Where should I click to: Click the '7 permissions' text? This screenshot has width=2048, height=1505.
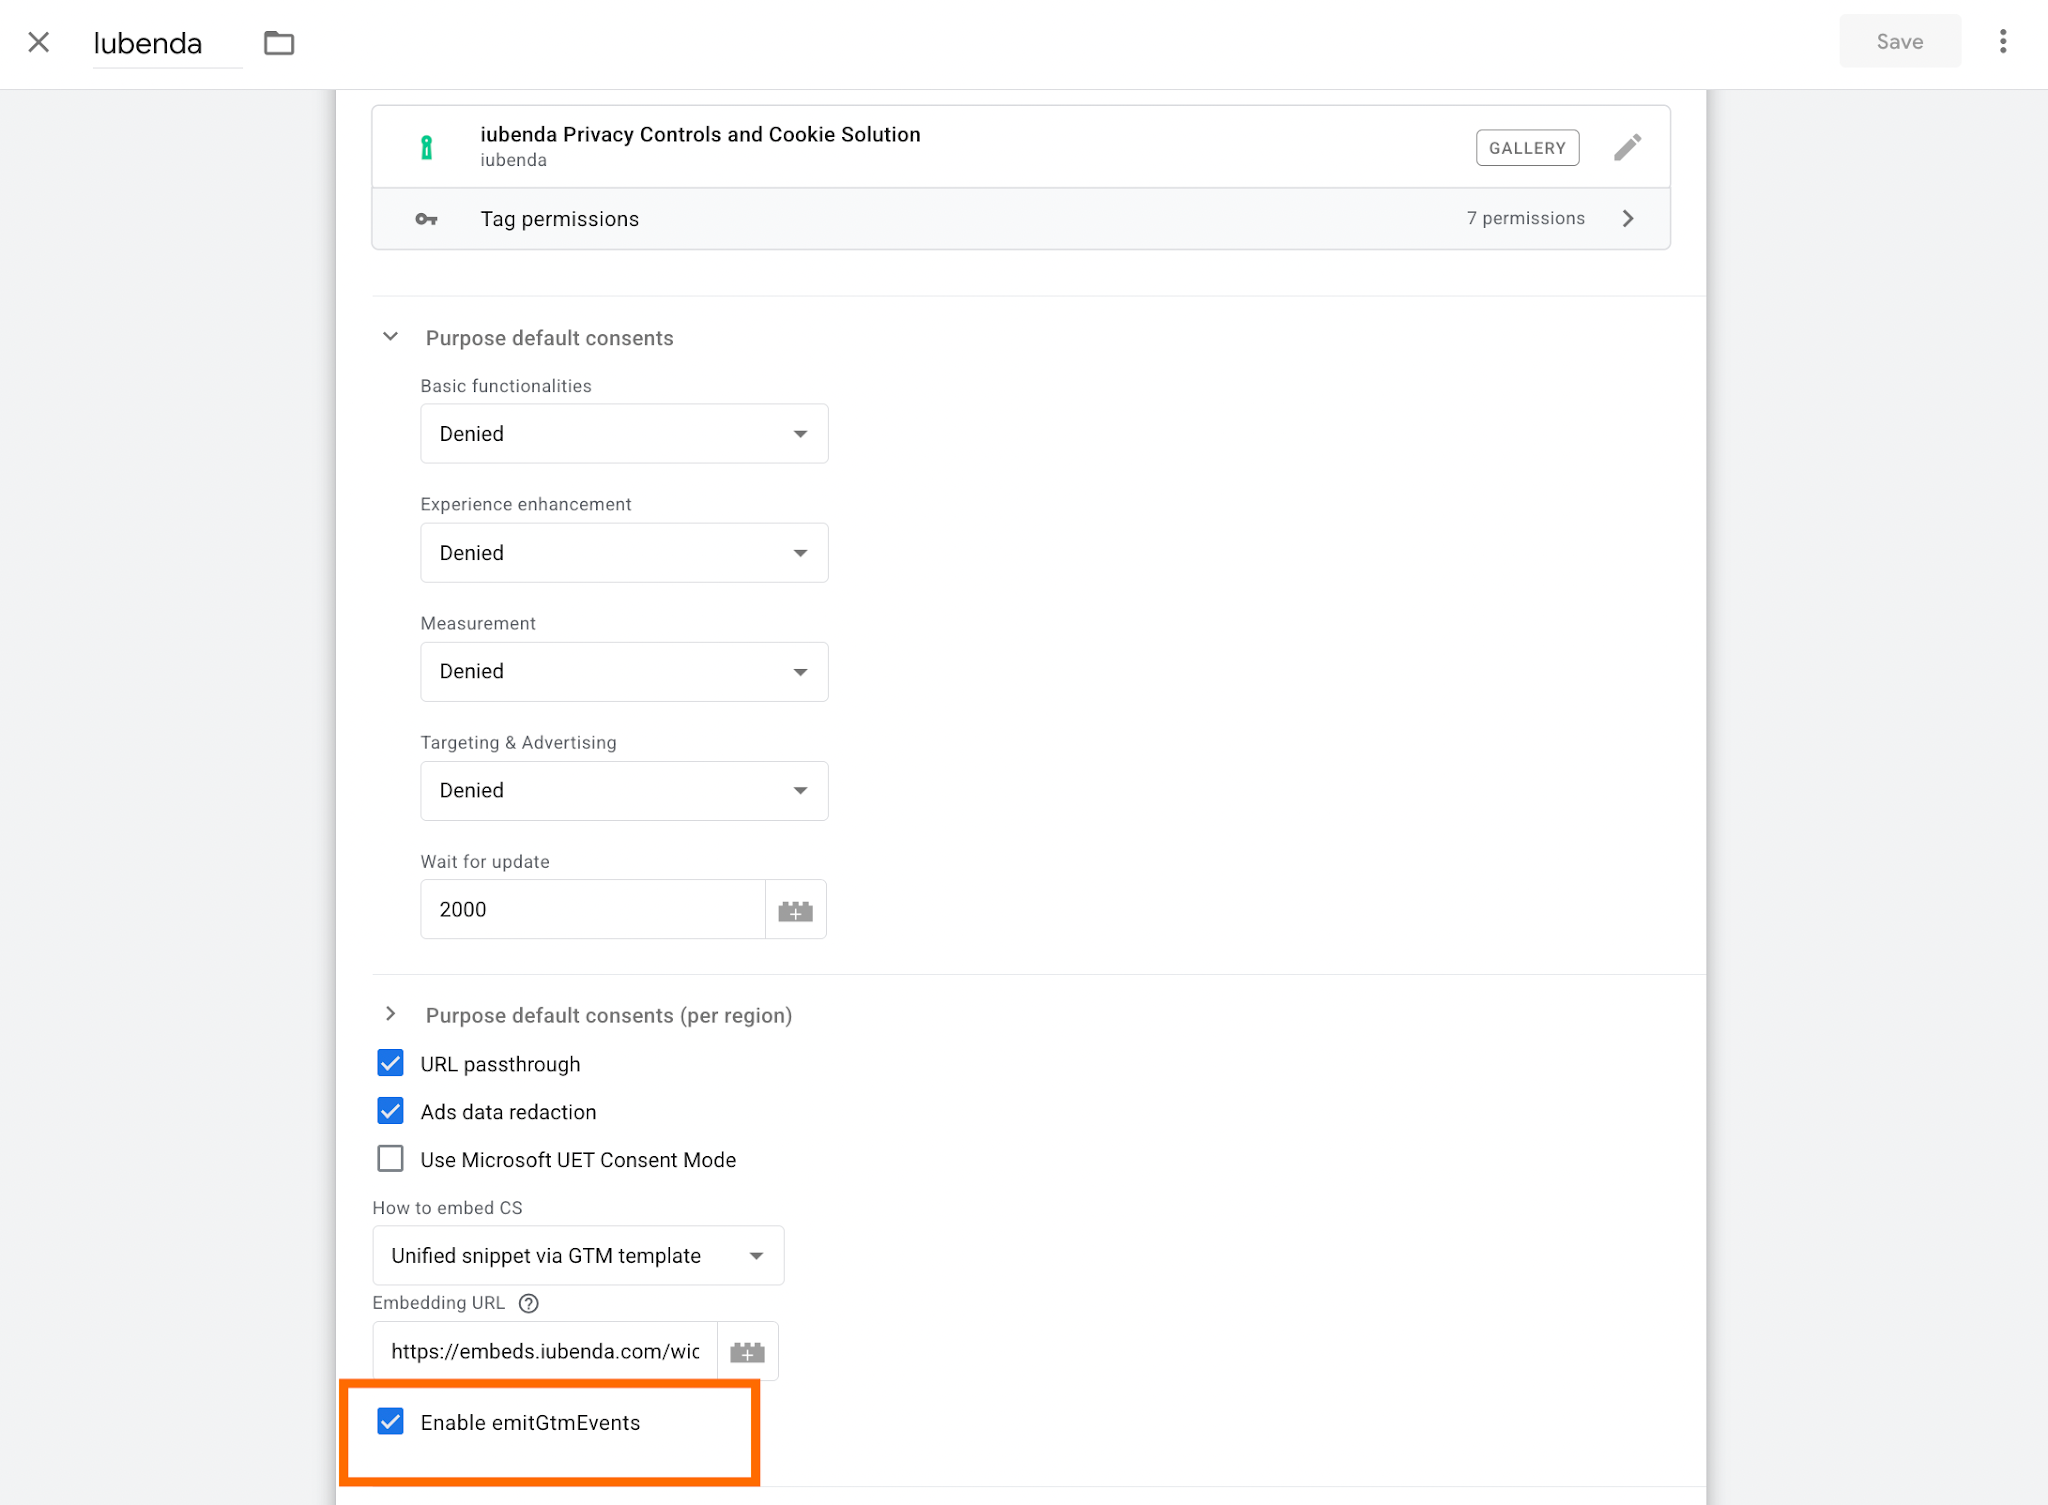1526,218
